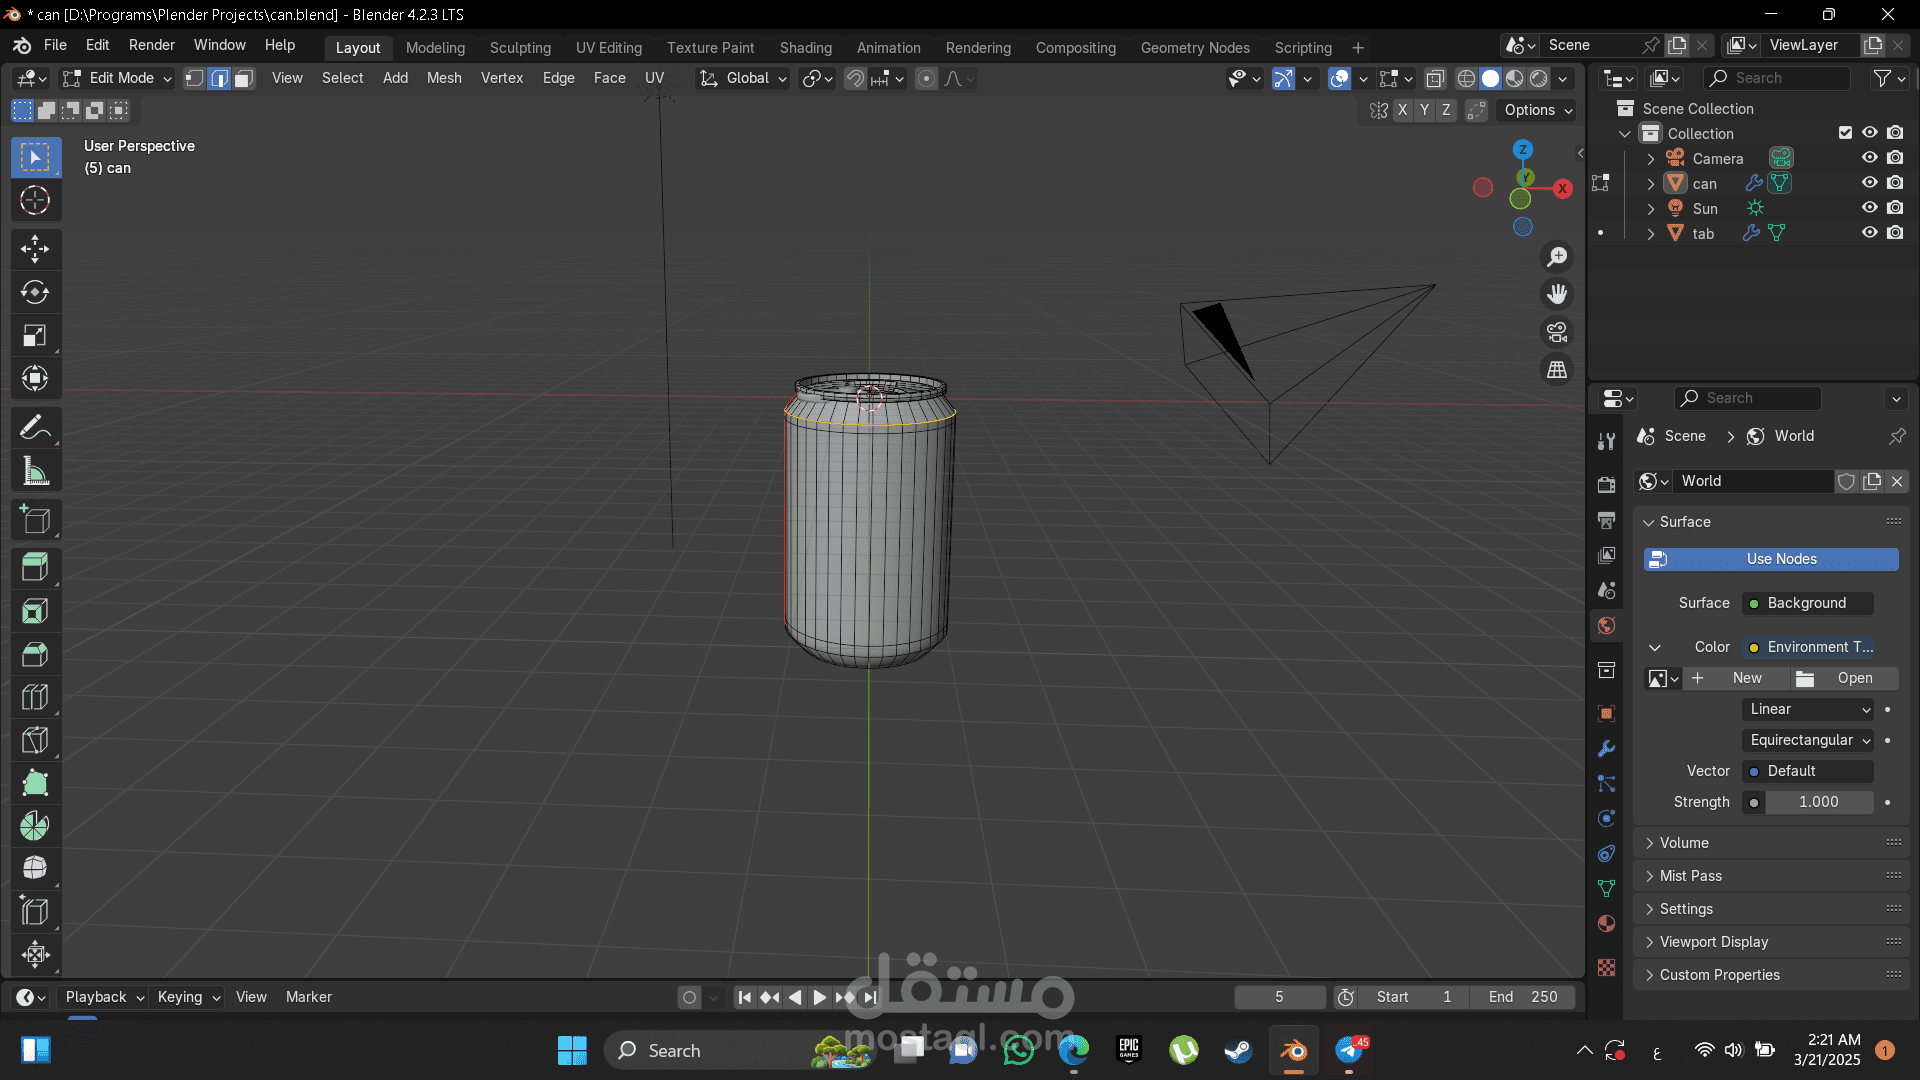Expand the can object in outliner
1920x1080 pixels.
pos(1651,184)
